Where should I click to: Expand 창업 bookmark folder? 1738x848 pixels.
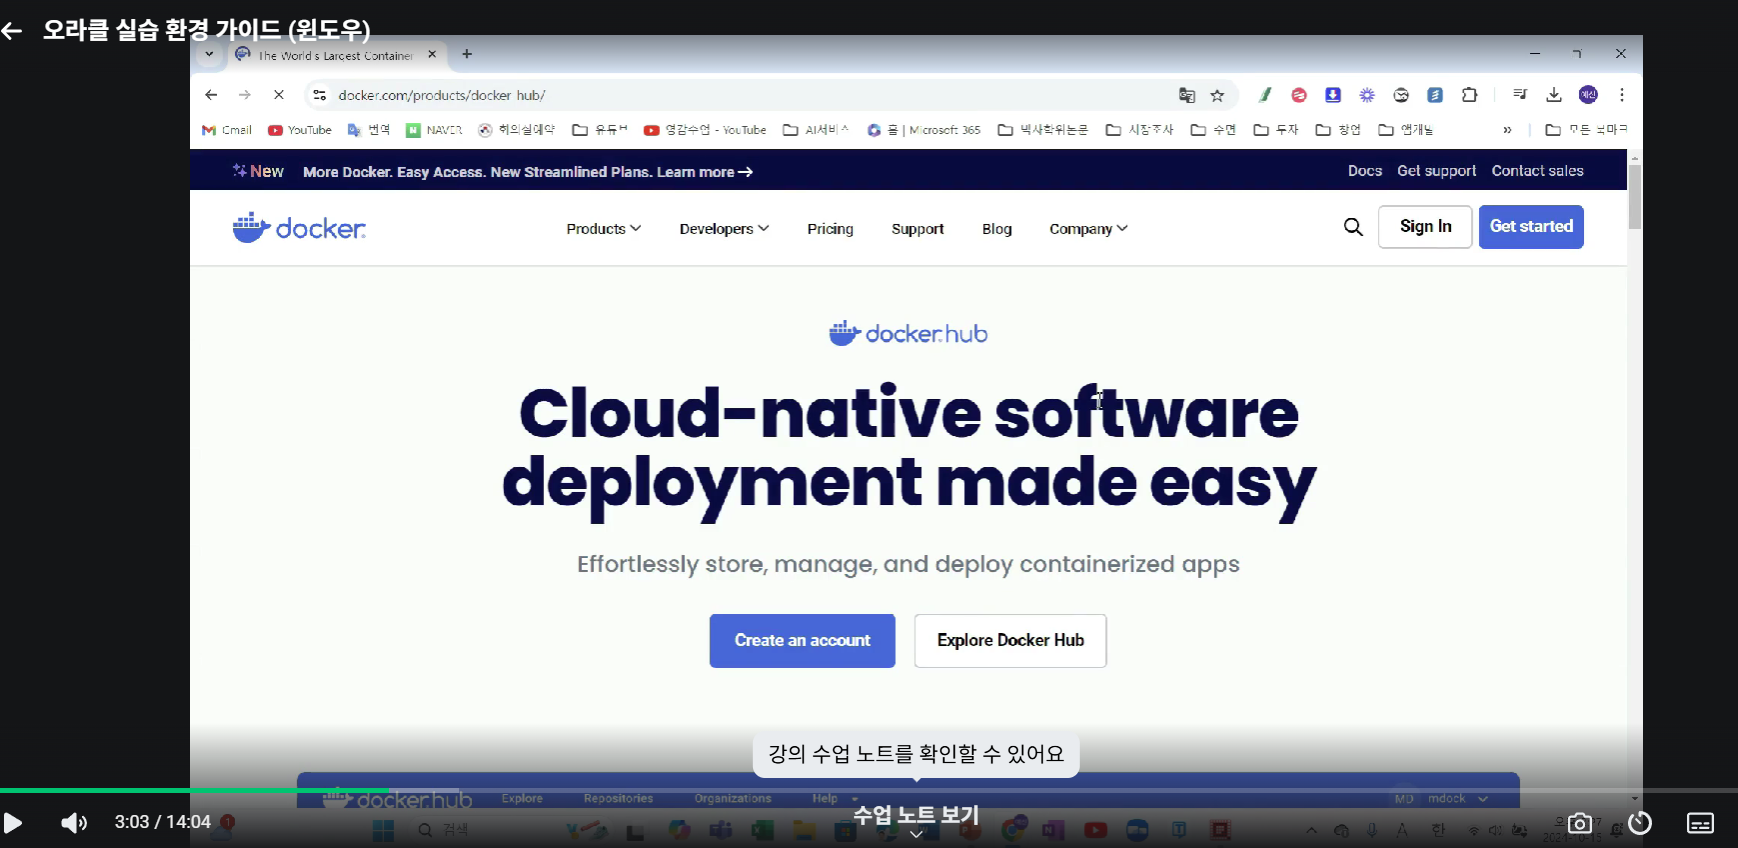point(1338,130)
